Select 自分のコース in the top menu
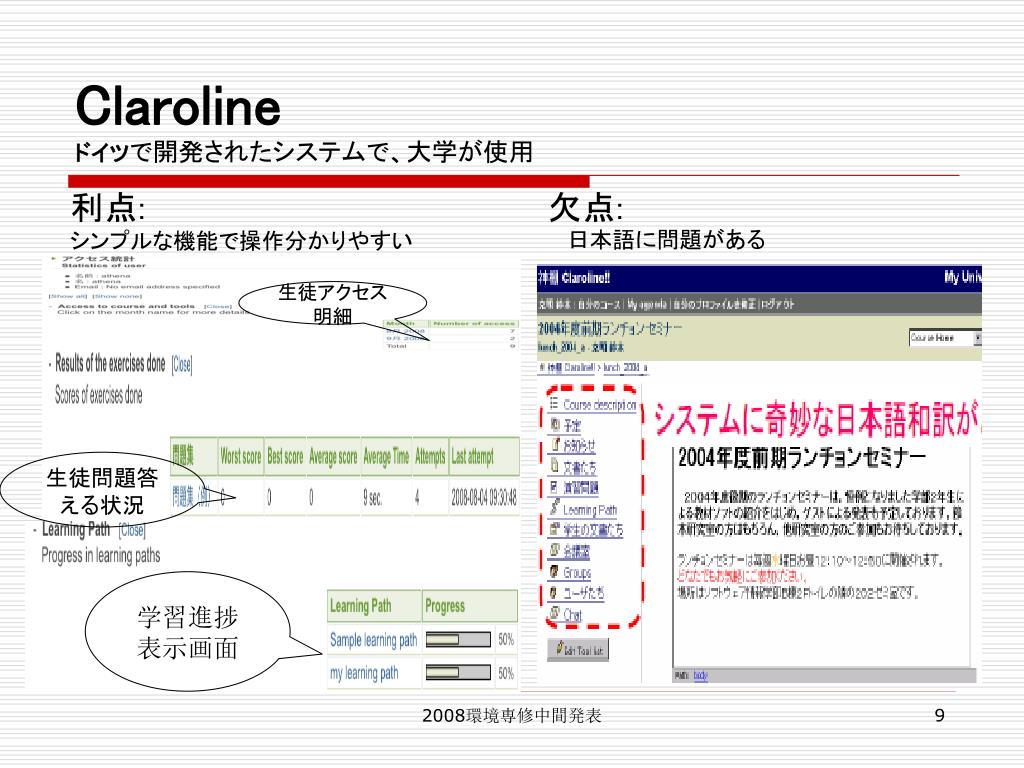 [600, 304]
